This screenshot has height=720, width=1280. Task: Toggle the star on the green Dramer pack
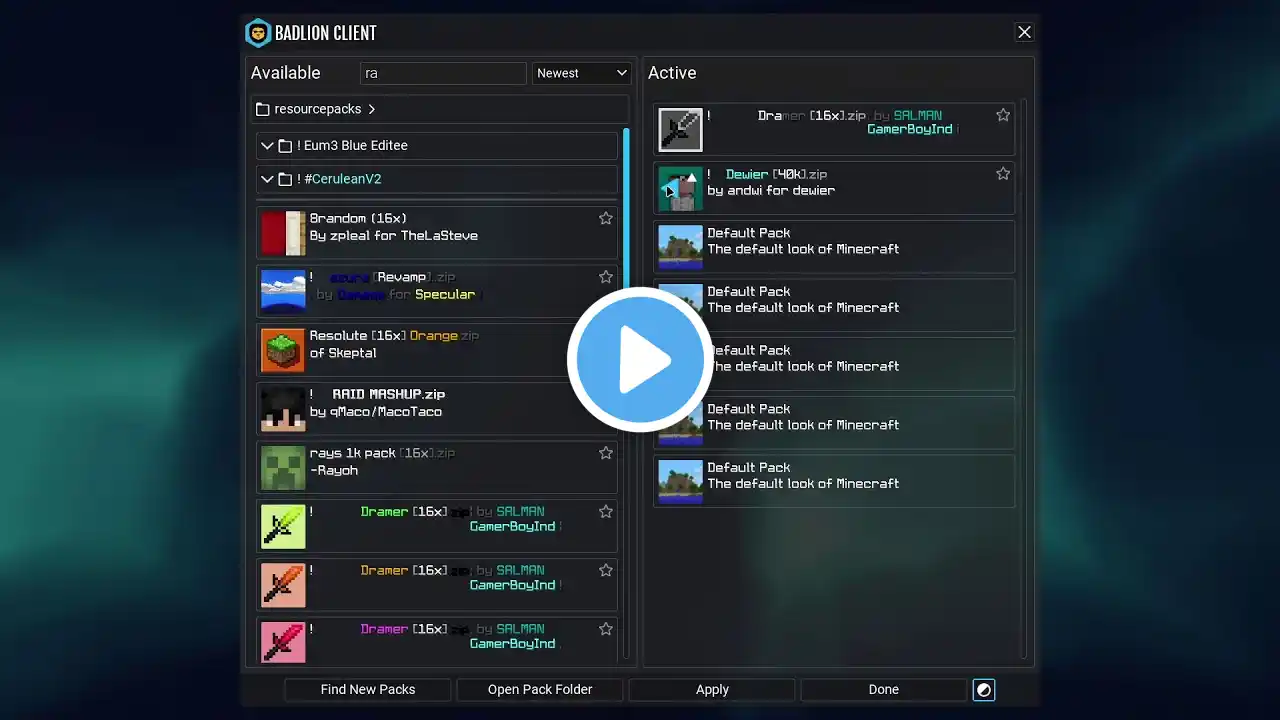pos(606,512)
